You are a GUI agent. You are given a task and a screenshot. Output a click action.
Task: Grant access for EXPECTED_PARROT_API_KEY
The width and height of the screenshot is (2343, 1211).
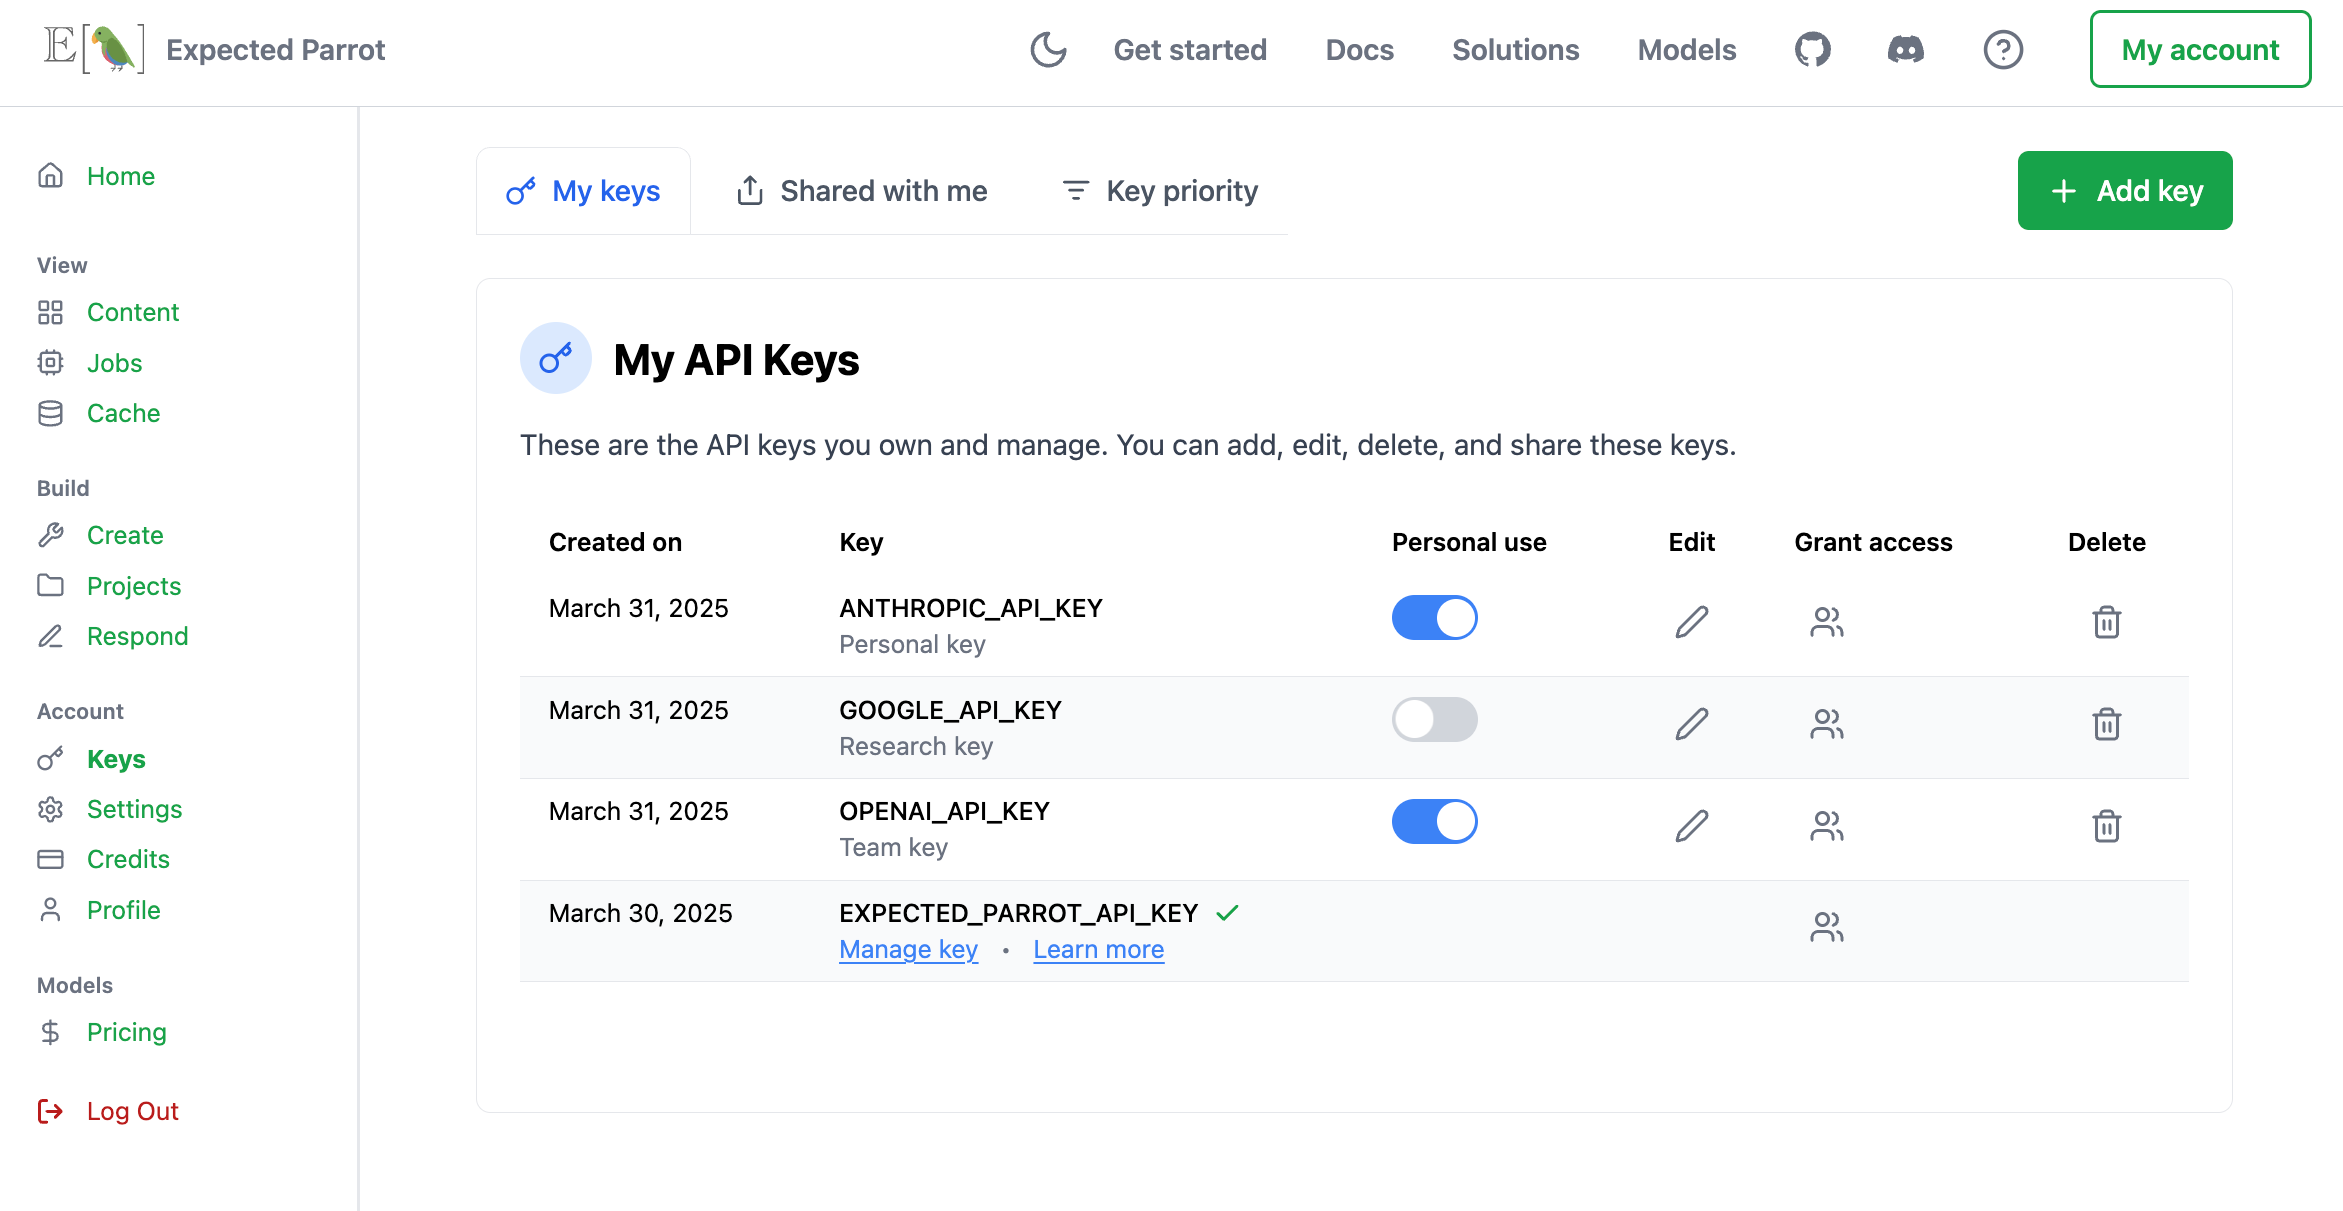(x=1826, y=927)
